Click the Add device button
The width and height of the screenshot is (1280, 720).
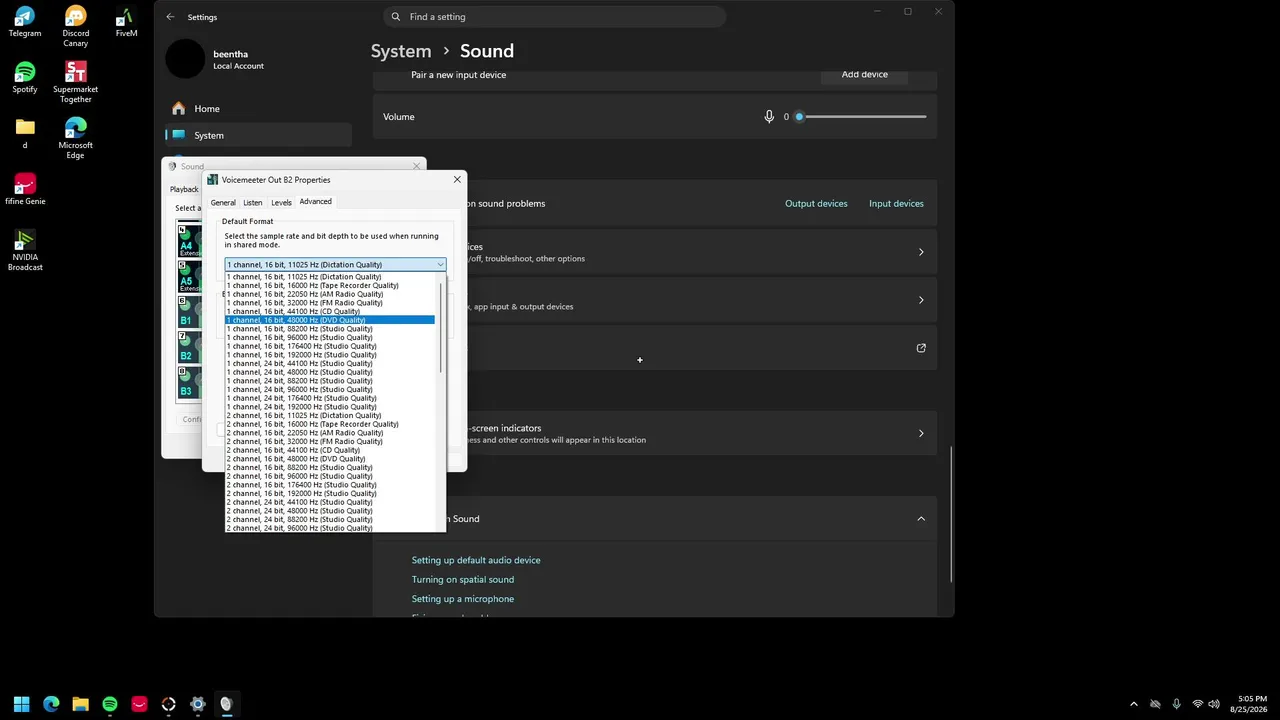click(x=865, y=75)
